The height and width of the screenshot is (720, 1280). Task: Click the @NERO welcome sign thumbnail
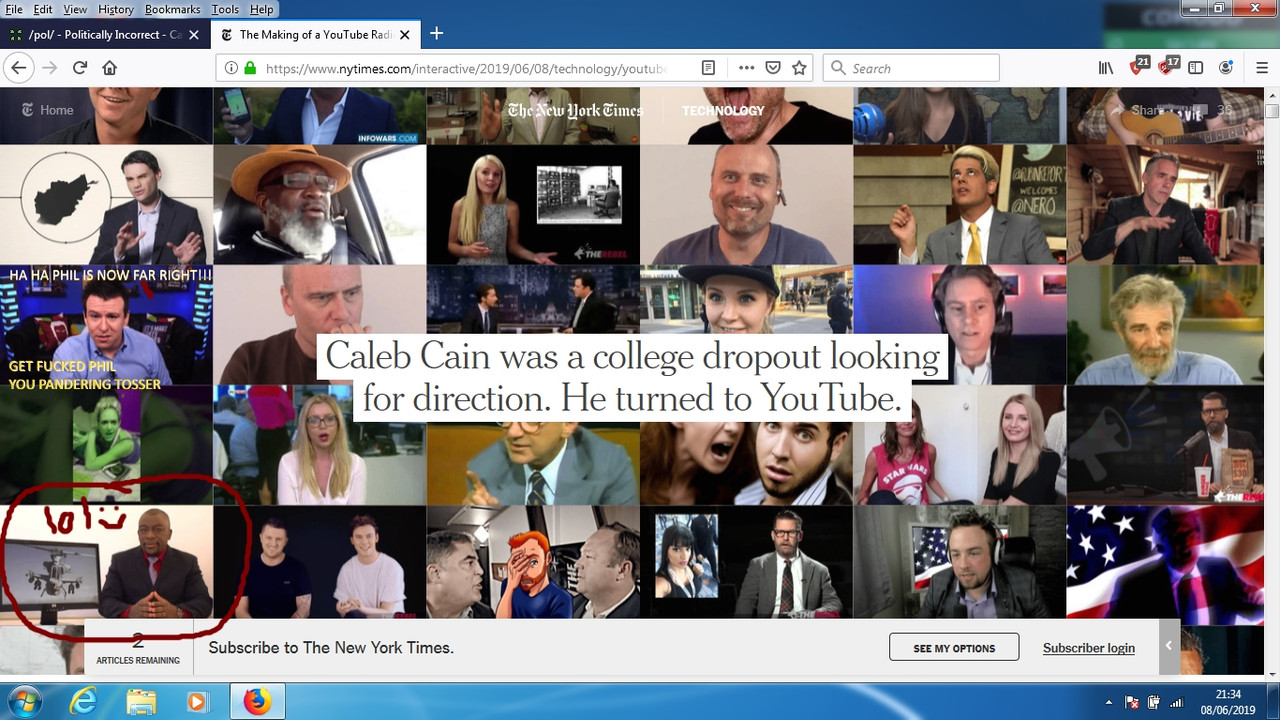pos(959,205)
